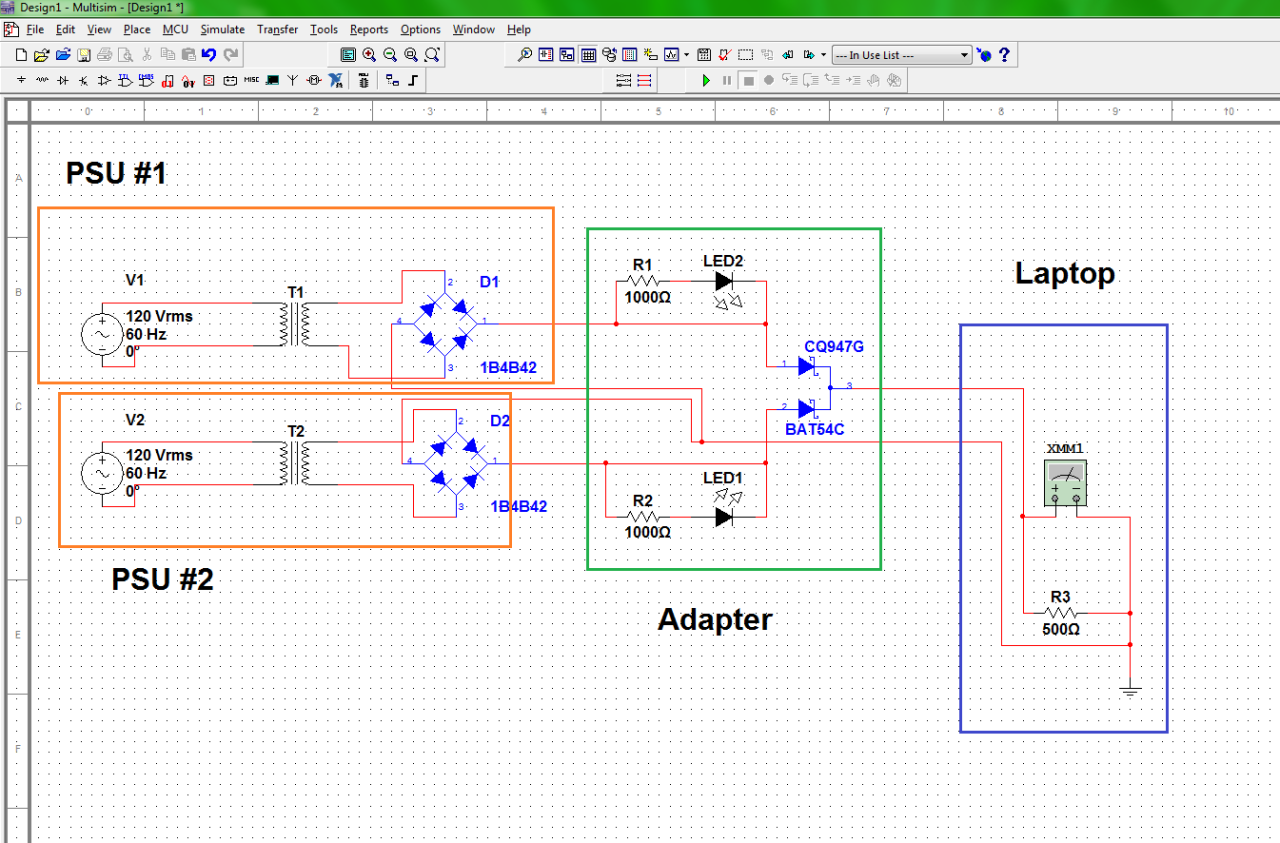Open the Postprocessor

[x=703, y=55]
